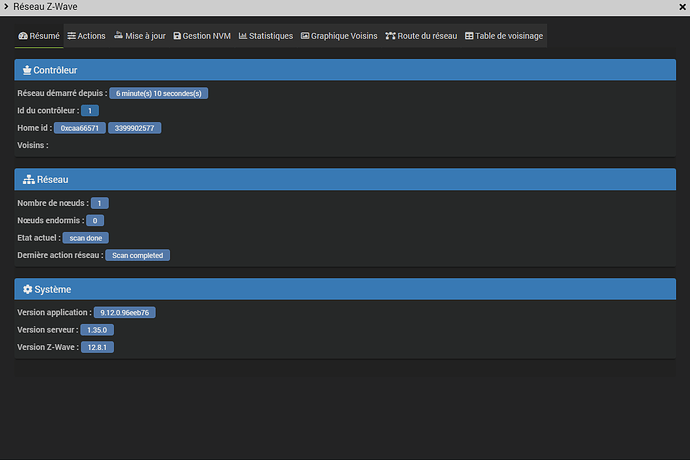Click the controller Id badge next to 'Id du contrôleur'
Screen dimensions: 690x460
(x=90, y=110)
